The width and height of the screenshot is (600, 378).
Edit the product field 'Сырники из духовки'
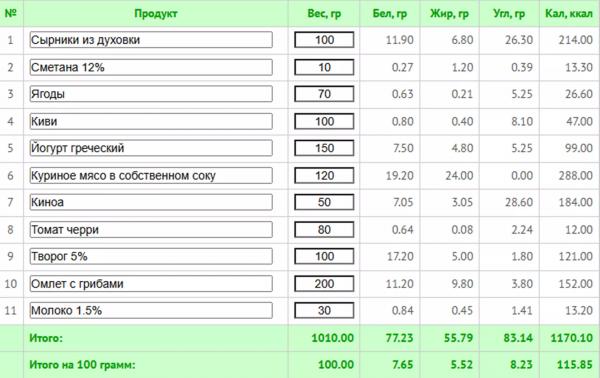(x=151, y=40)
